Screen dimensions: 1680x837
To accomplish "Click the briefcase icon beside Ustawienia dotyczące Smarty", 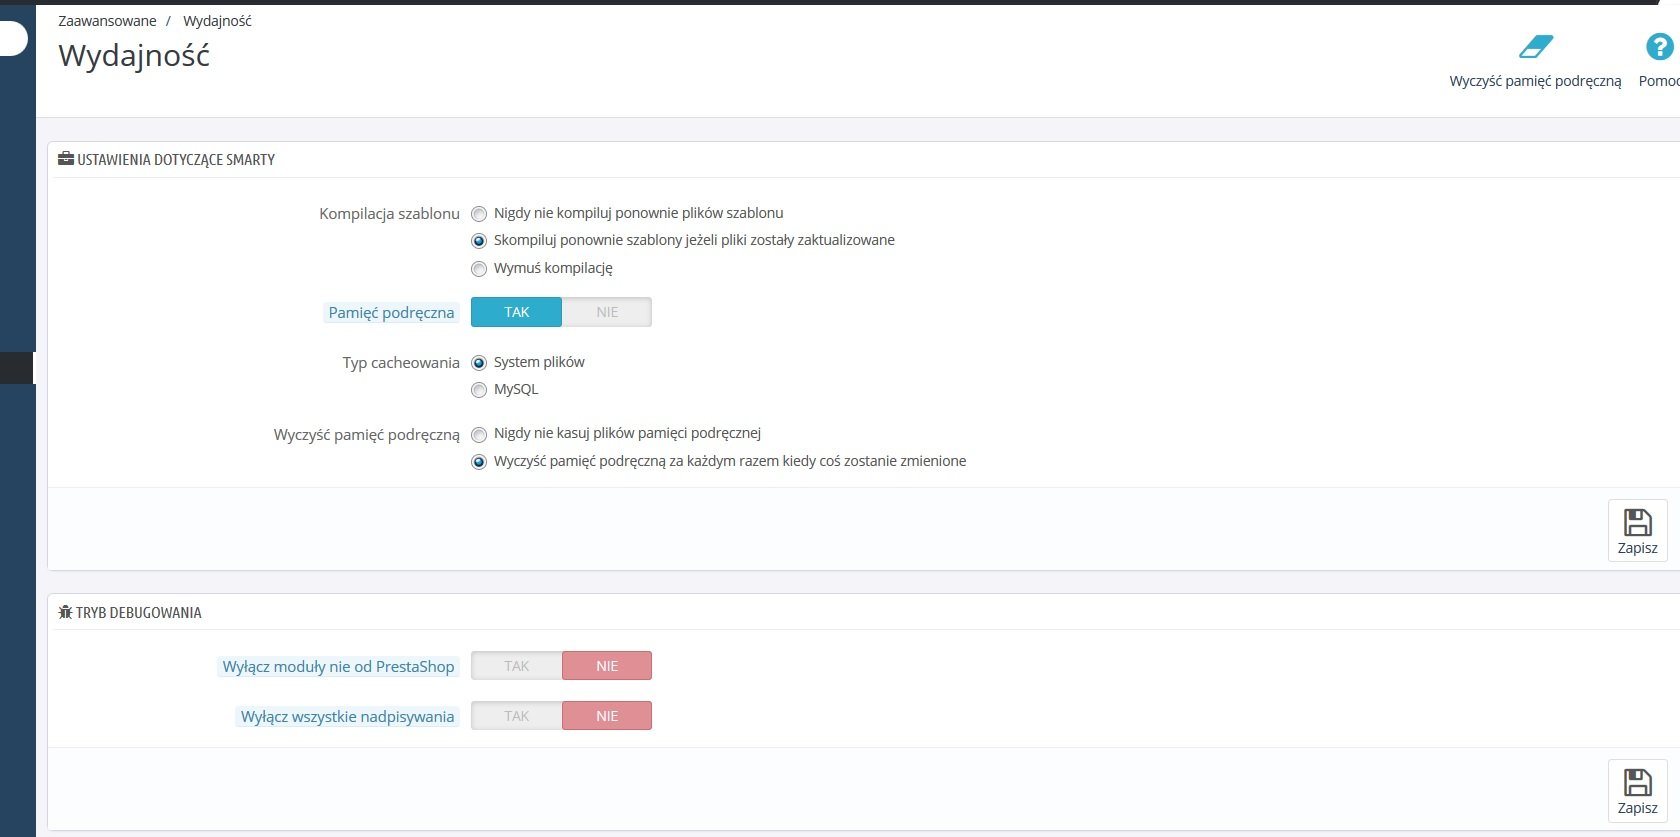I will coord(66,159).
